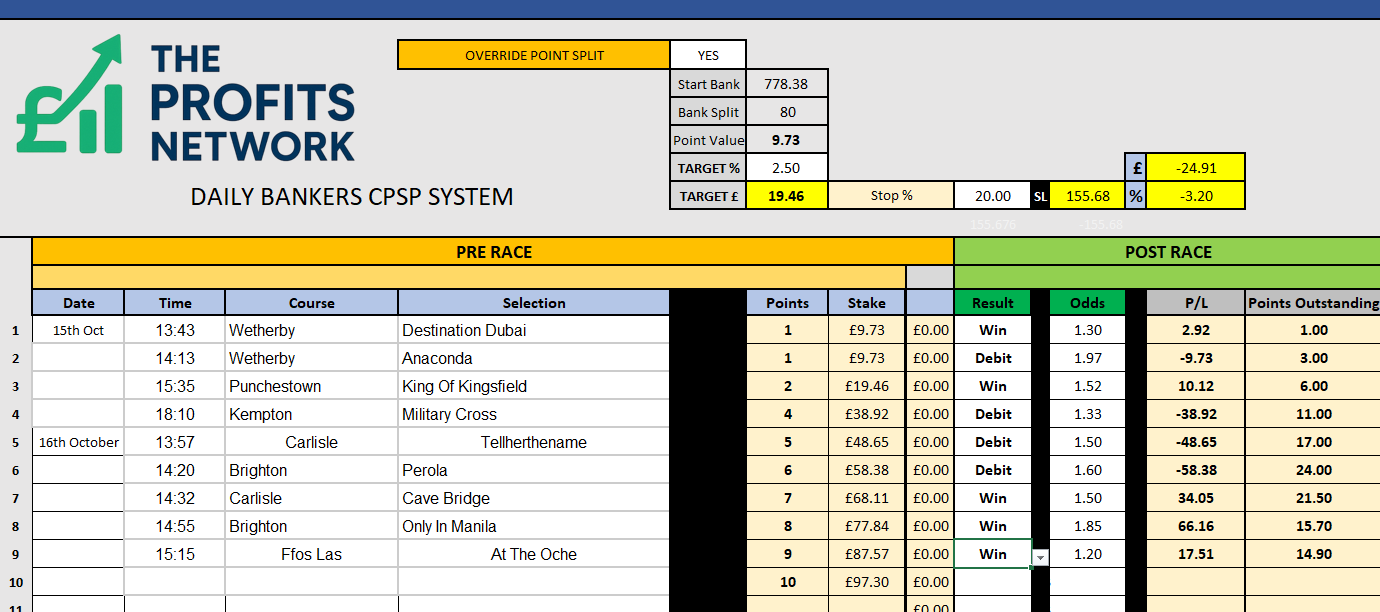Click the £ loss cell showing -24.91
Screen dimensions: 1380x612
point(1195,168)
